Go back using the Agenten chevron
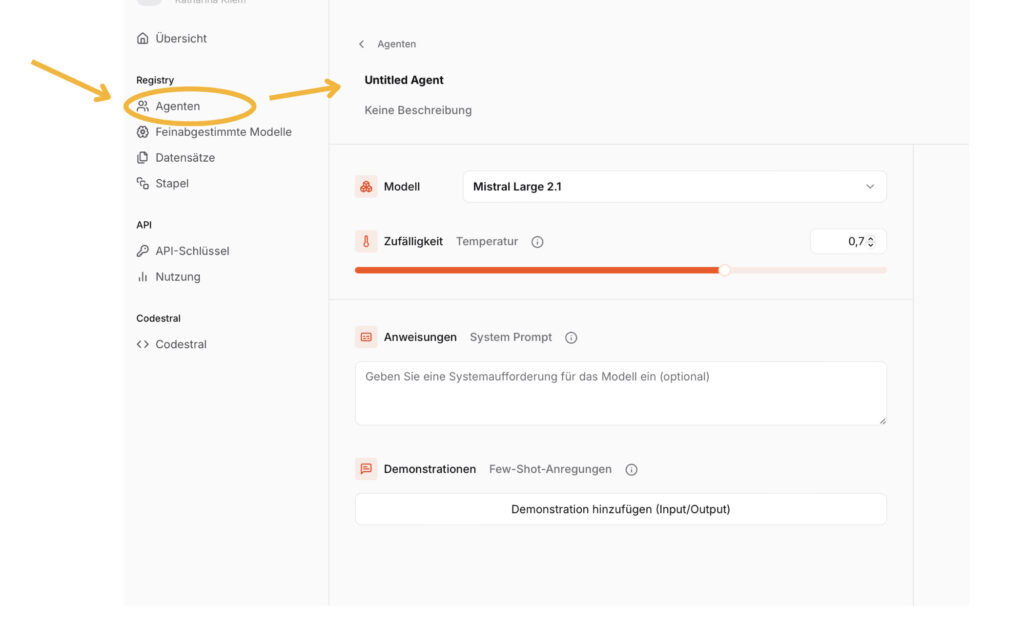Viewport: 1024px width, 632px height. [362, 45]
